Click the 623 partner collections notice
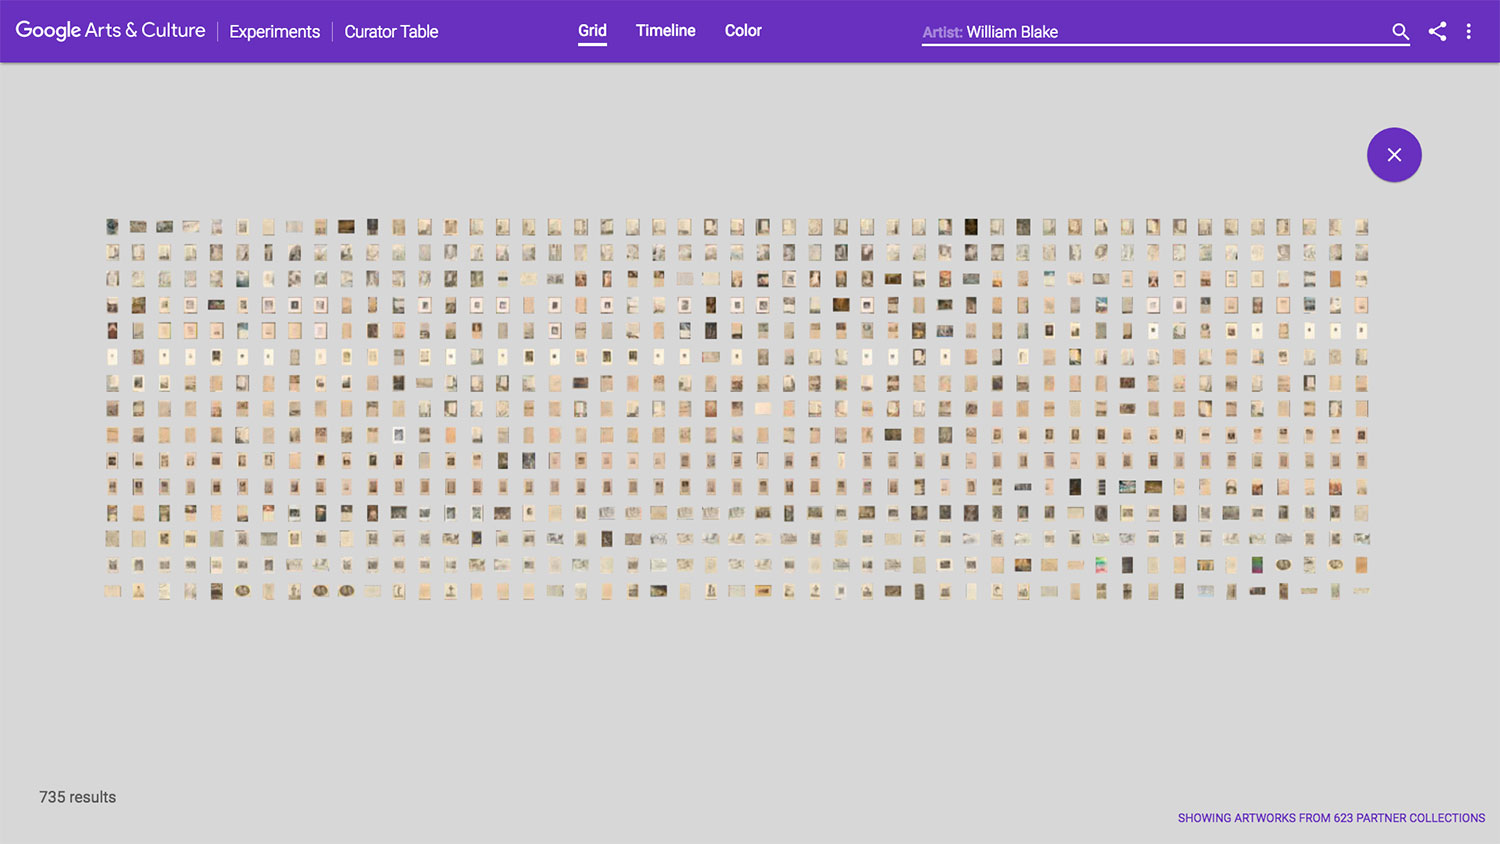Image resolution: width=1500 pixels, height=844 pixels. [x=1331, y=818]
